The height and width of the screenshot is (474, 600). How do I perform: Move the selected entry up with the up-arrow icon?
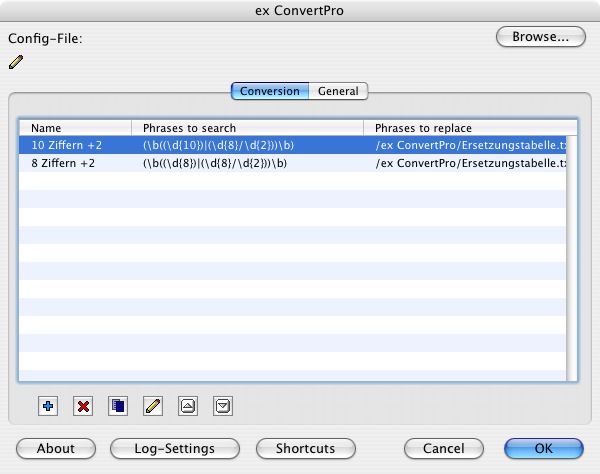(188, 406)
